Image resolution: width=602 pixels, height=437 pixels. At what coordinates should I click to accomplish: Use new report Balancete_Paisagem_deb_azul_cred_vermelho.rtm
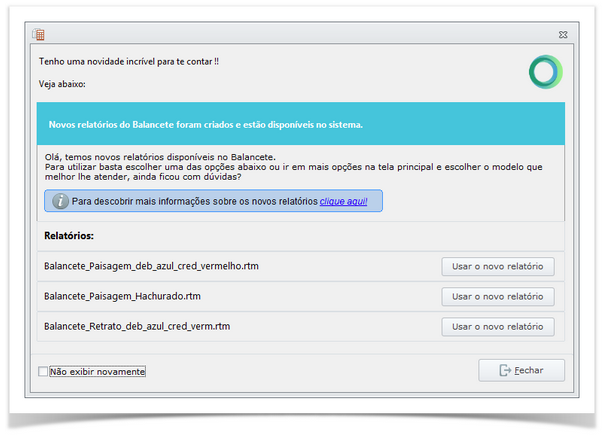point(497,266)
